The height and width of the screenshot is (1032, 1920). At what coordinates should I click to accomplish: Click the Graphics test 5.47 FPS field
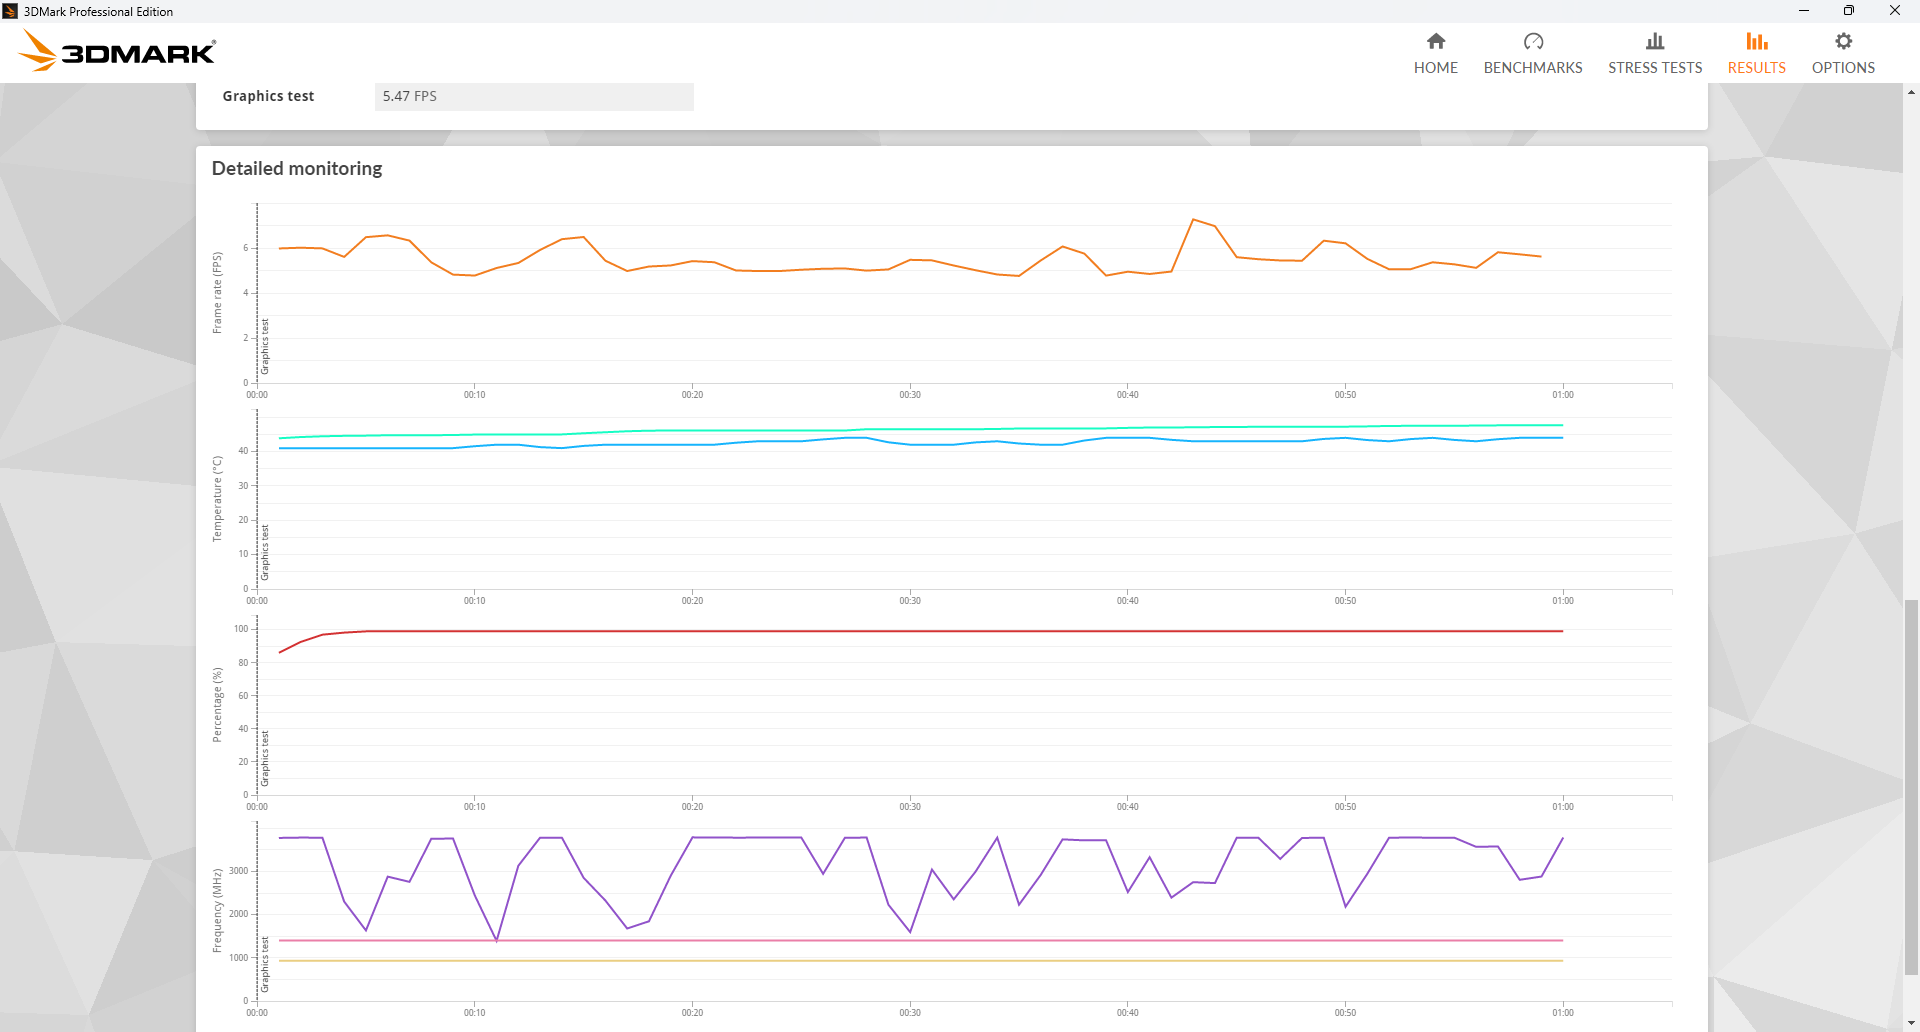pos(533,96)
